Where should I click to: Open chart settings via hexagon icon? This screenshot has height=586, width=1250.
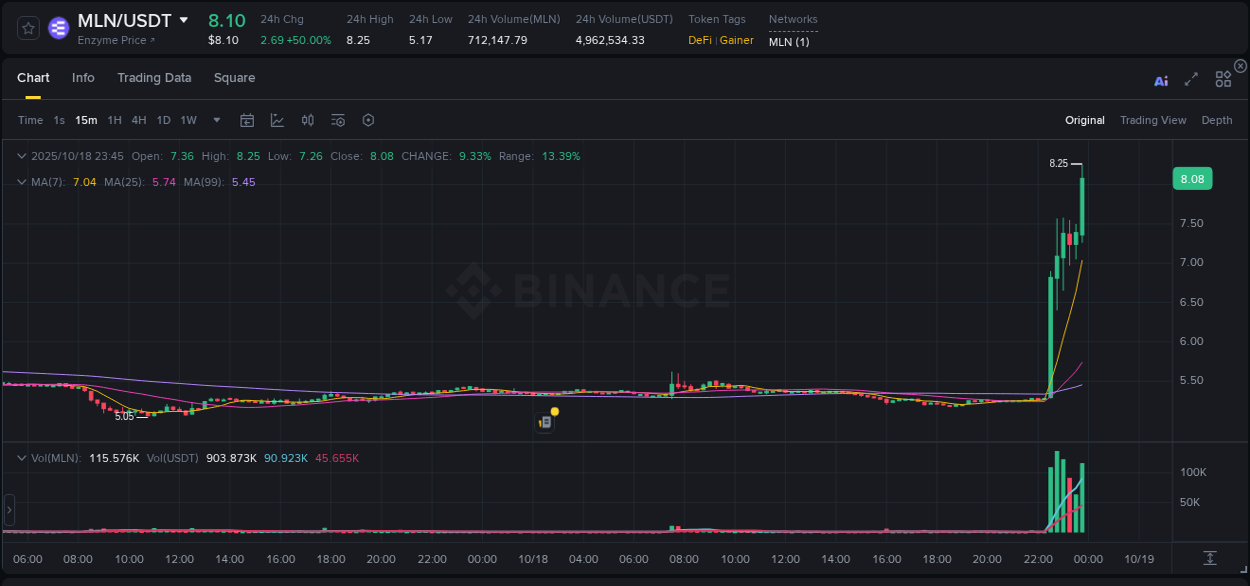368,119
